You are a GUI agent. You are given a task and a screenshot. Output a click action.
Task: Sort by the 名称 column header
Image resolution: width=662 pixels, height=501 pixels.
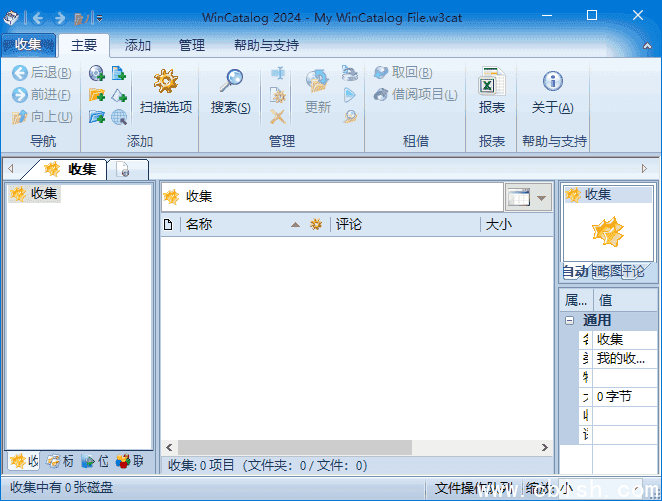[243, 225]
